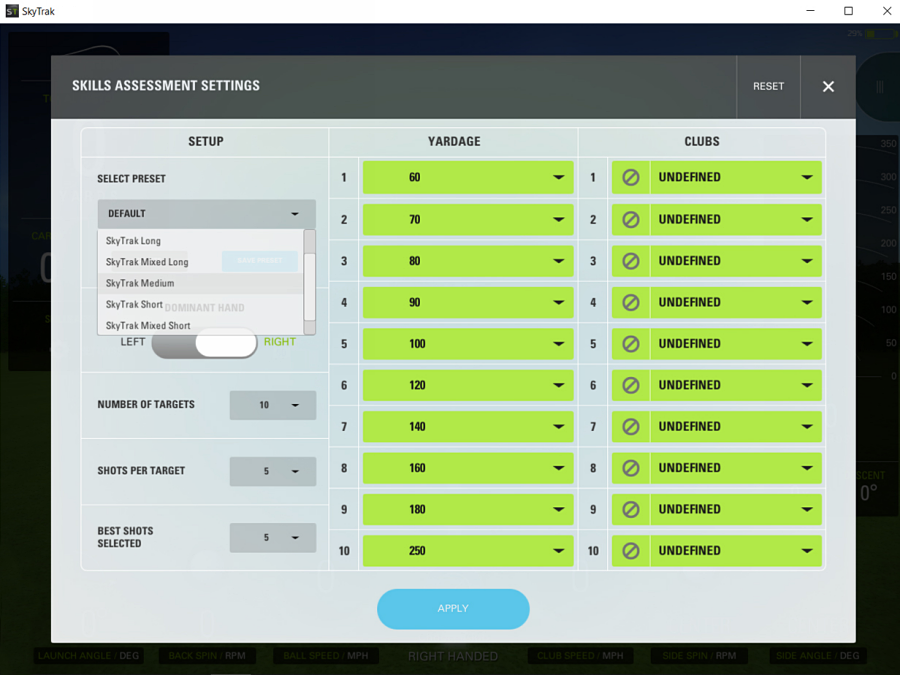Open yardage dropdown 2 showing 70

coord(468,219)
